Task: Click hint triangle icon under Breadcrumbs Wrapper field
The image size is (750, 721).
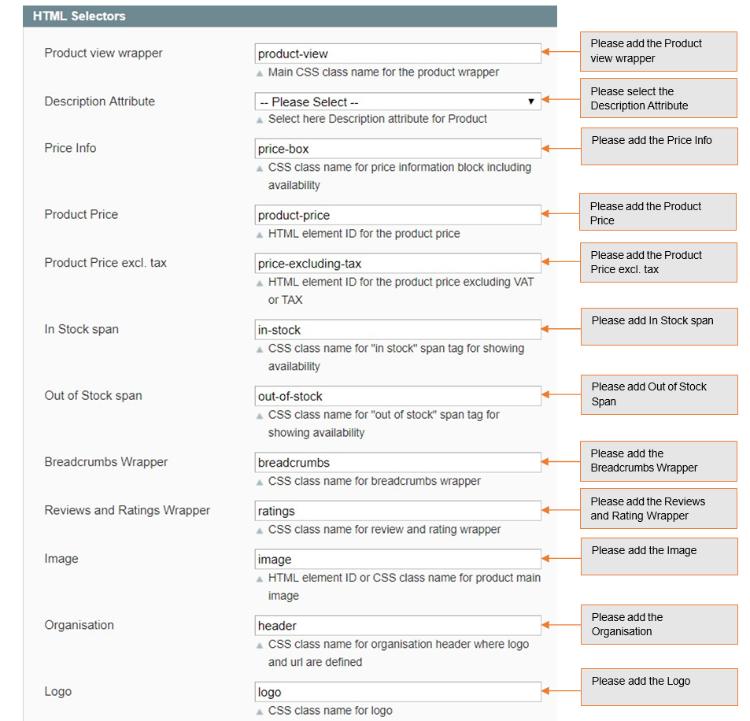Action: tap(260, 482)
